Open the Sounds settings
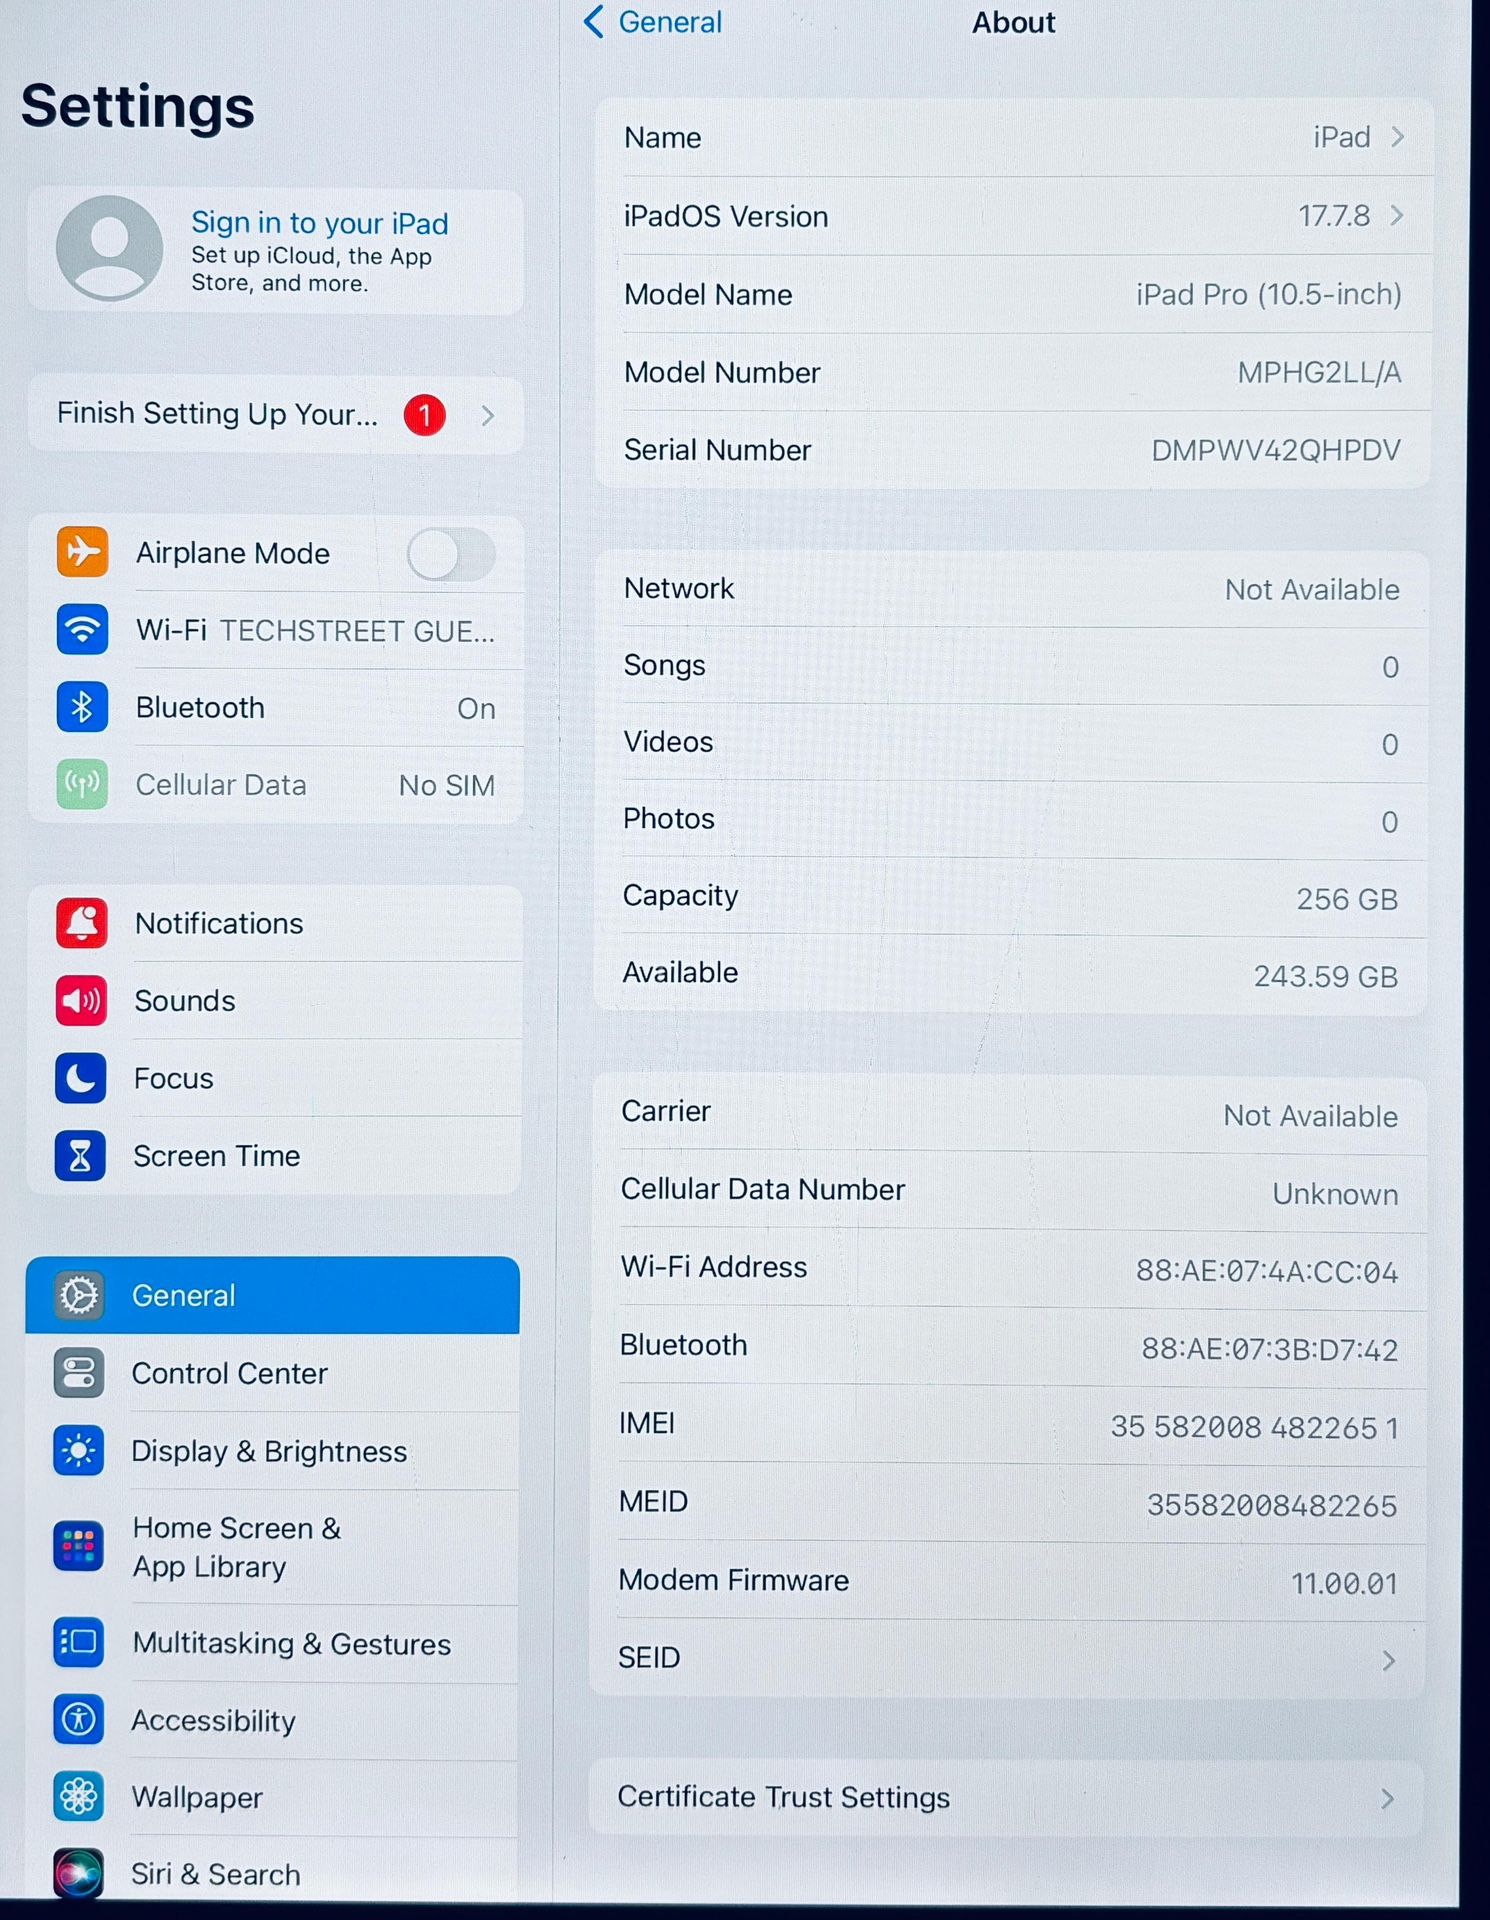This screenshot has height=1920, width=1490. tap(275, 1000)
